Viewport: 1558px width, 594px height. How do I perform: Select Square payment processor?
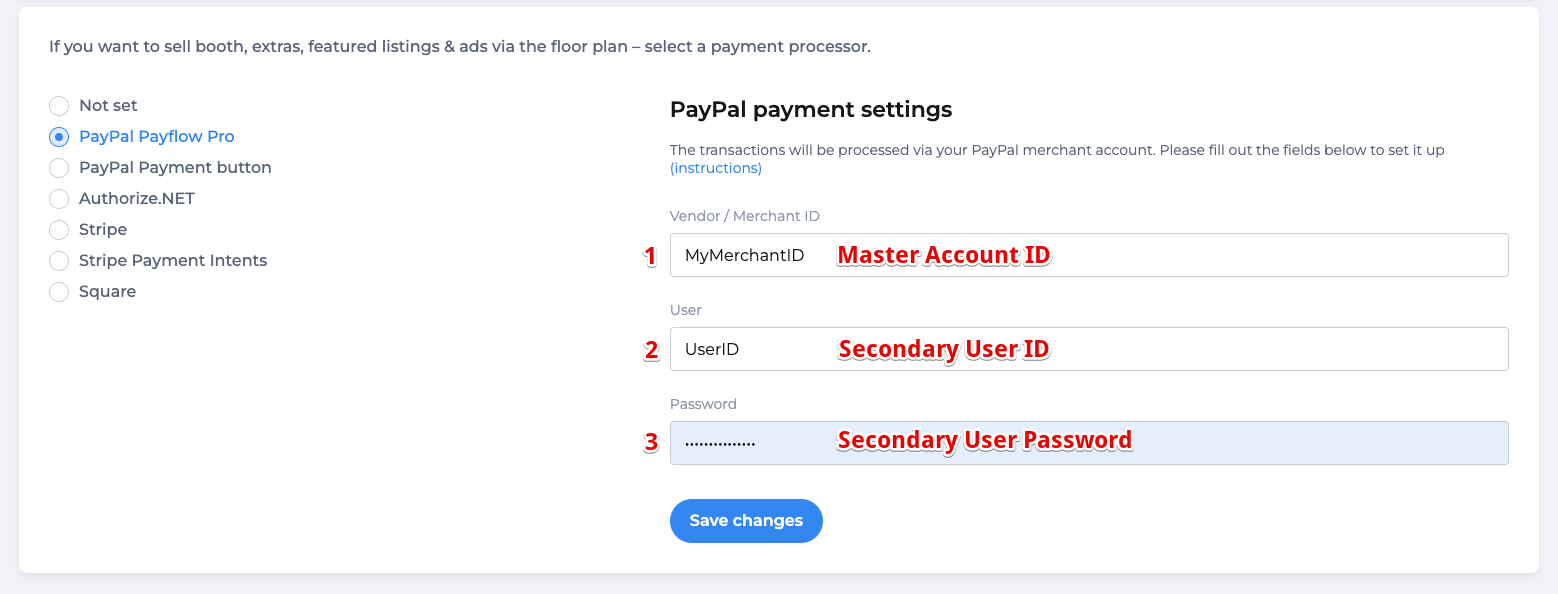point(58,291)
